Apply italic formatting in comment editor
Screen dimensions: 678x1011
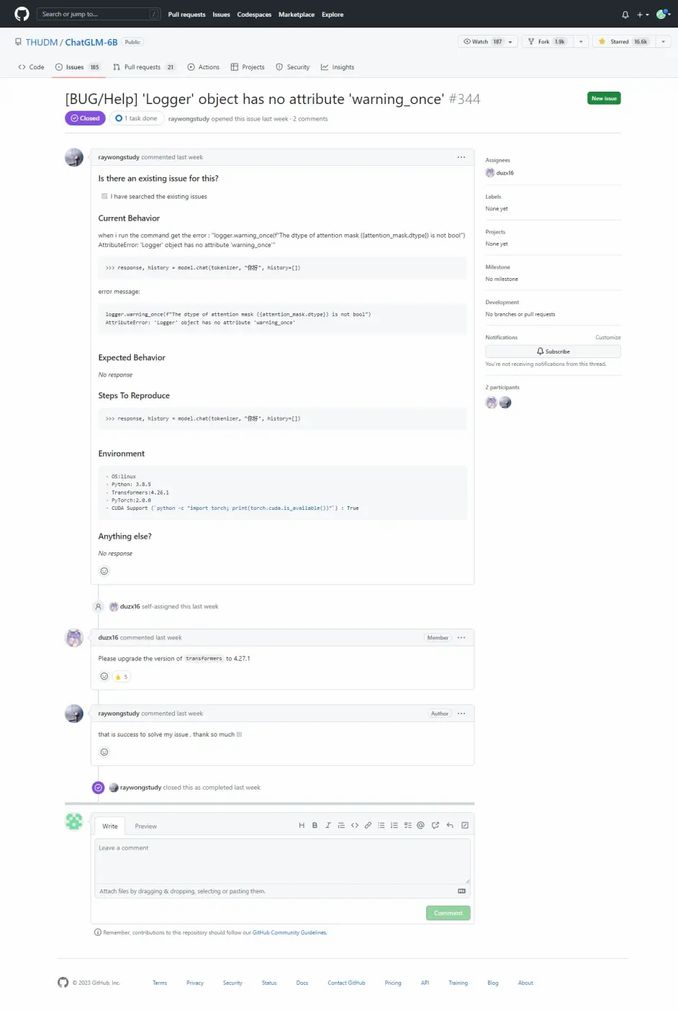coord(327,825)
